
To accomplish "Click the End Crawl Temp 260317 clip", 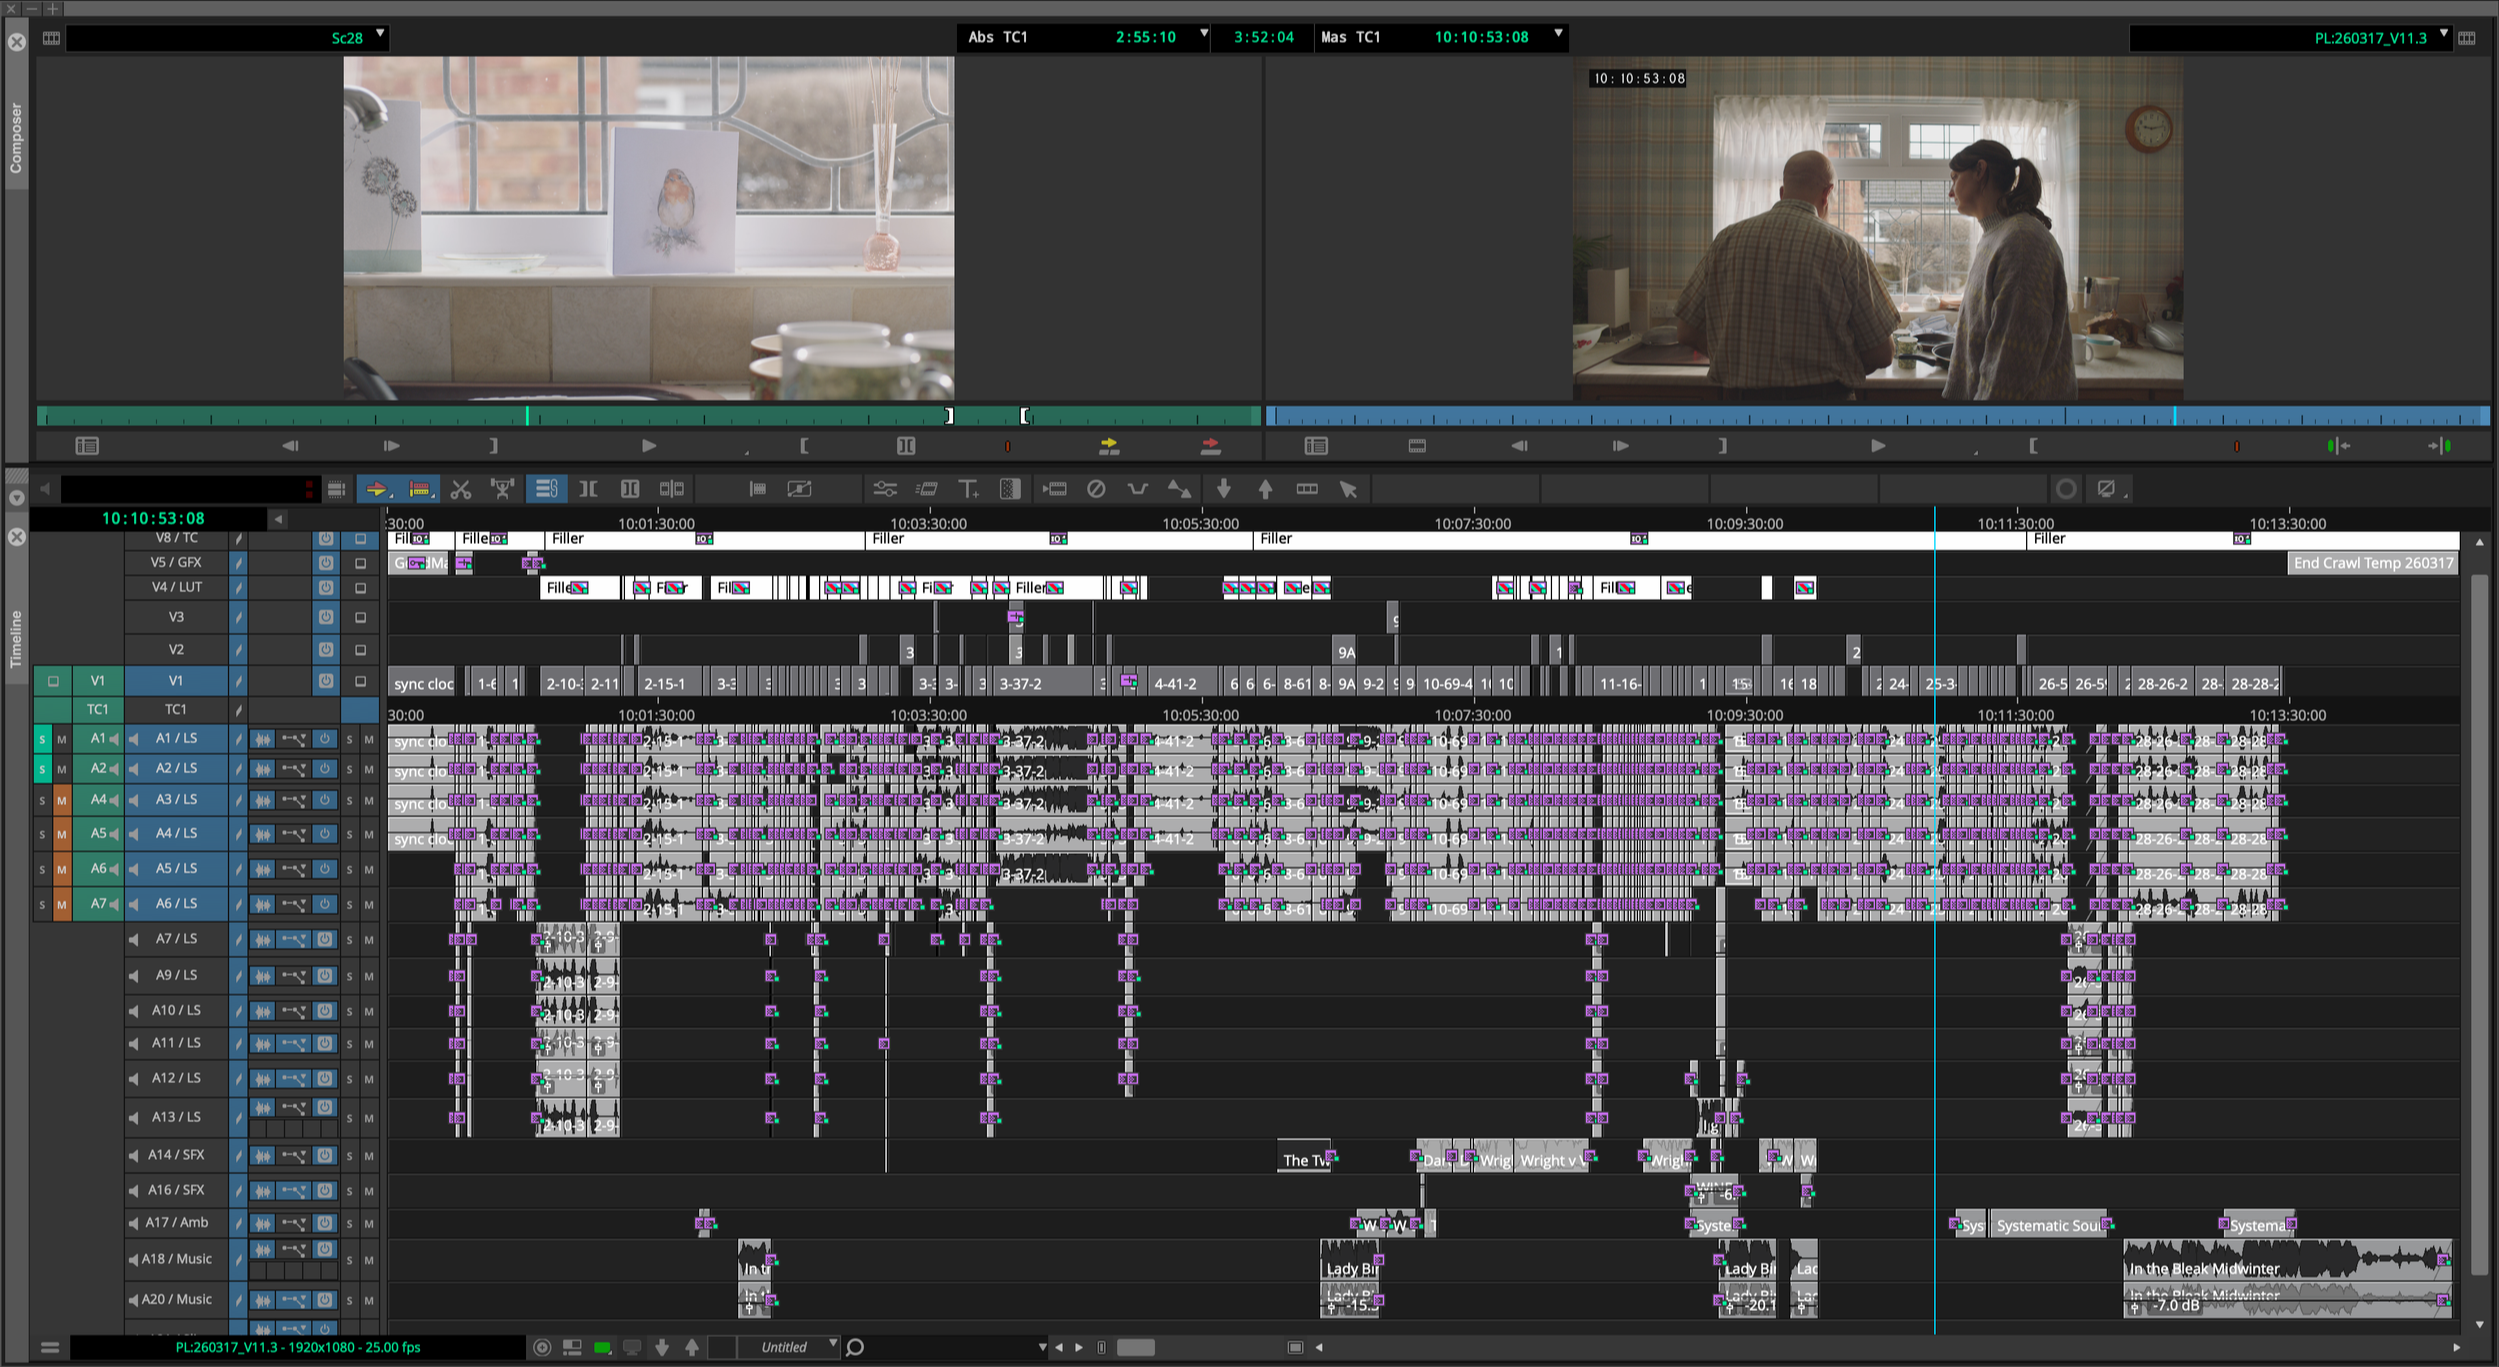I will [2372, 563].
